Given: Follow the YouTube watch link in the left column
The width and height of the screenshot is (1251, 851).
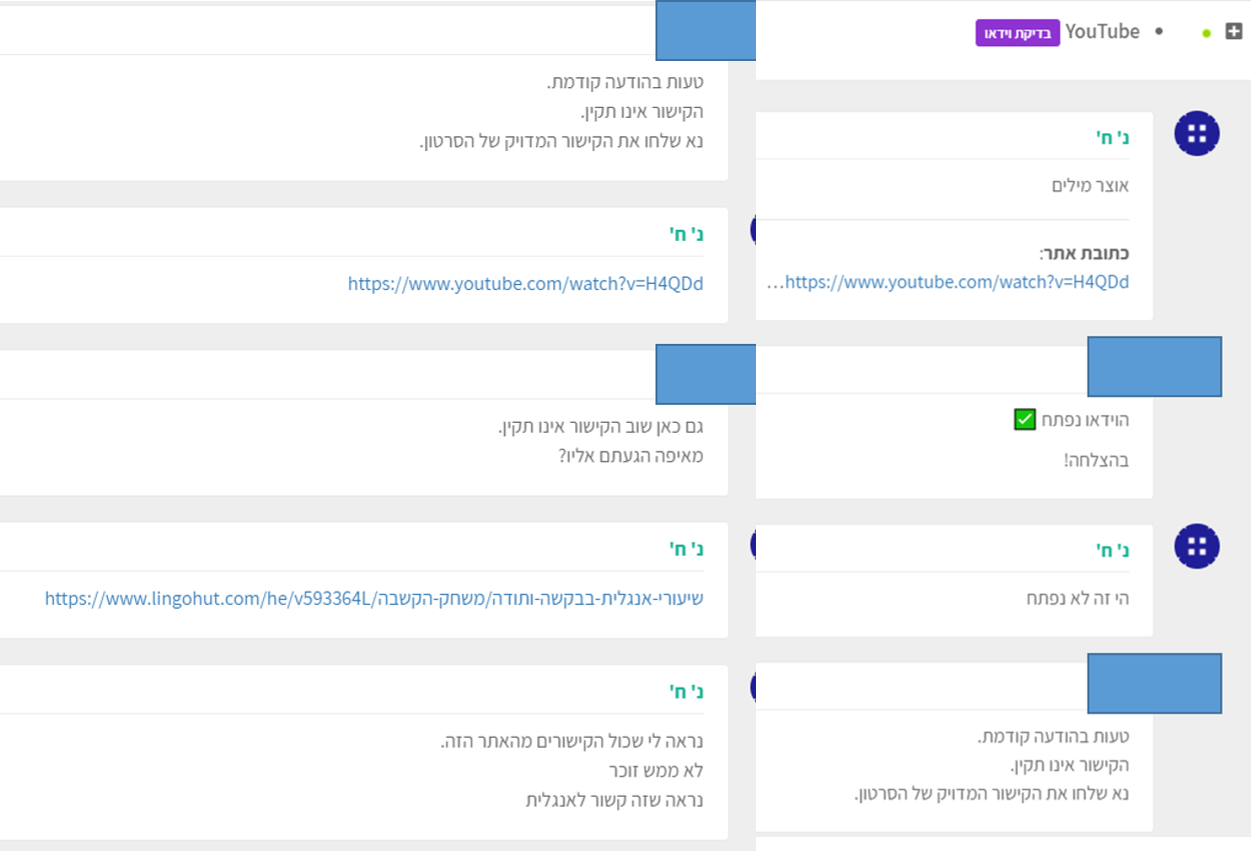Looking at the screenshot, I should (x=525, y=284).
